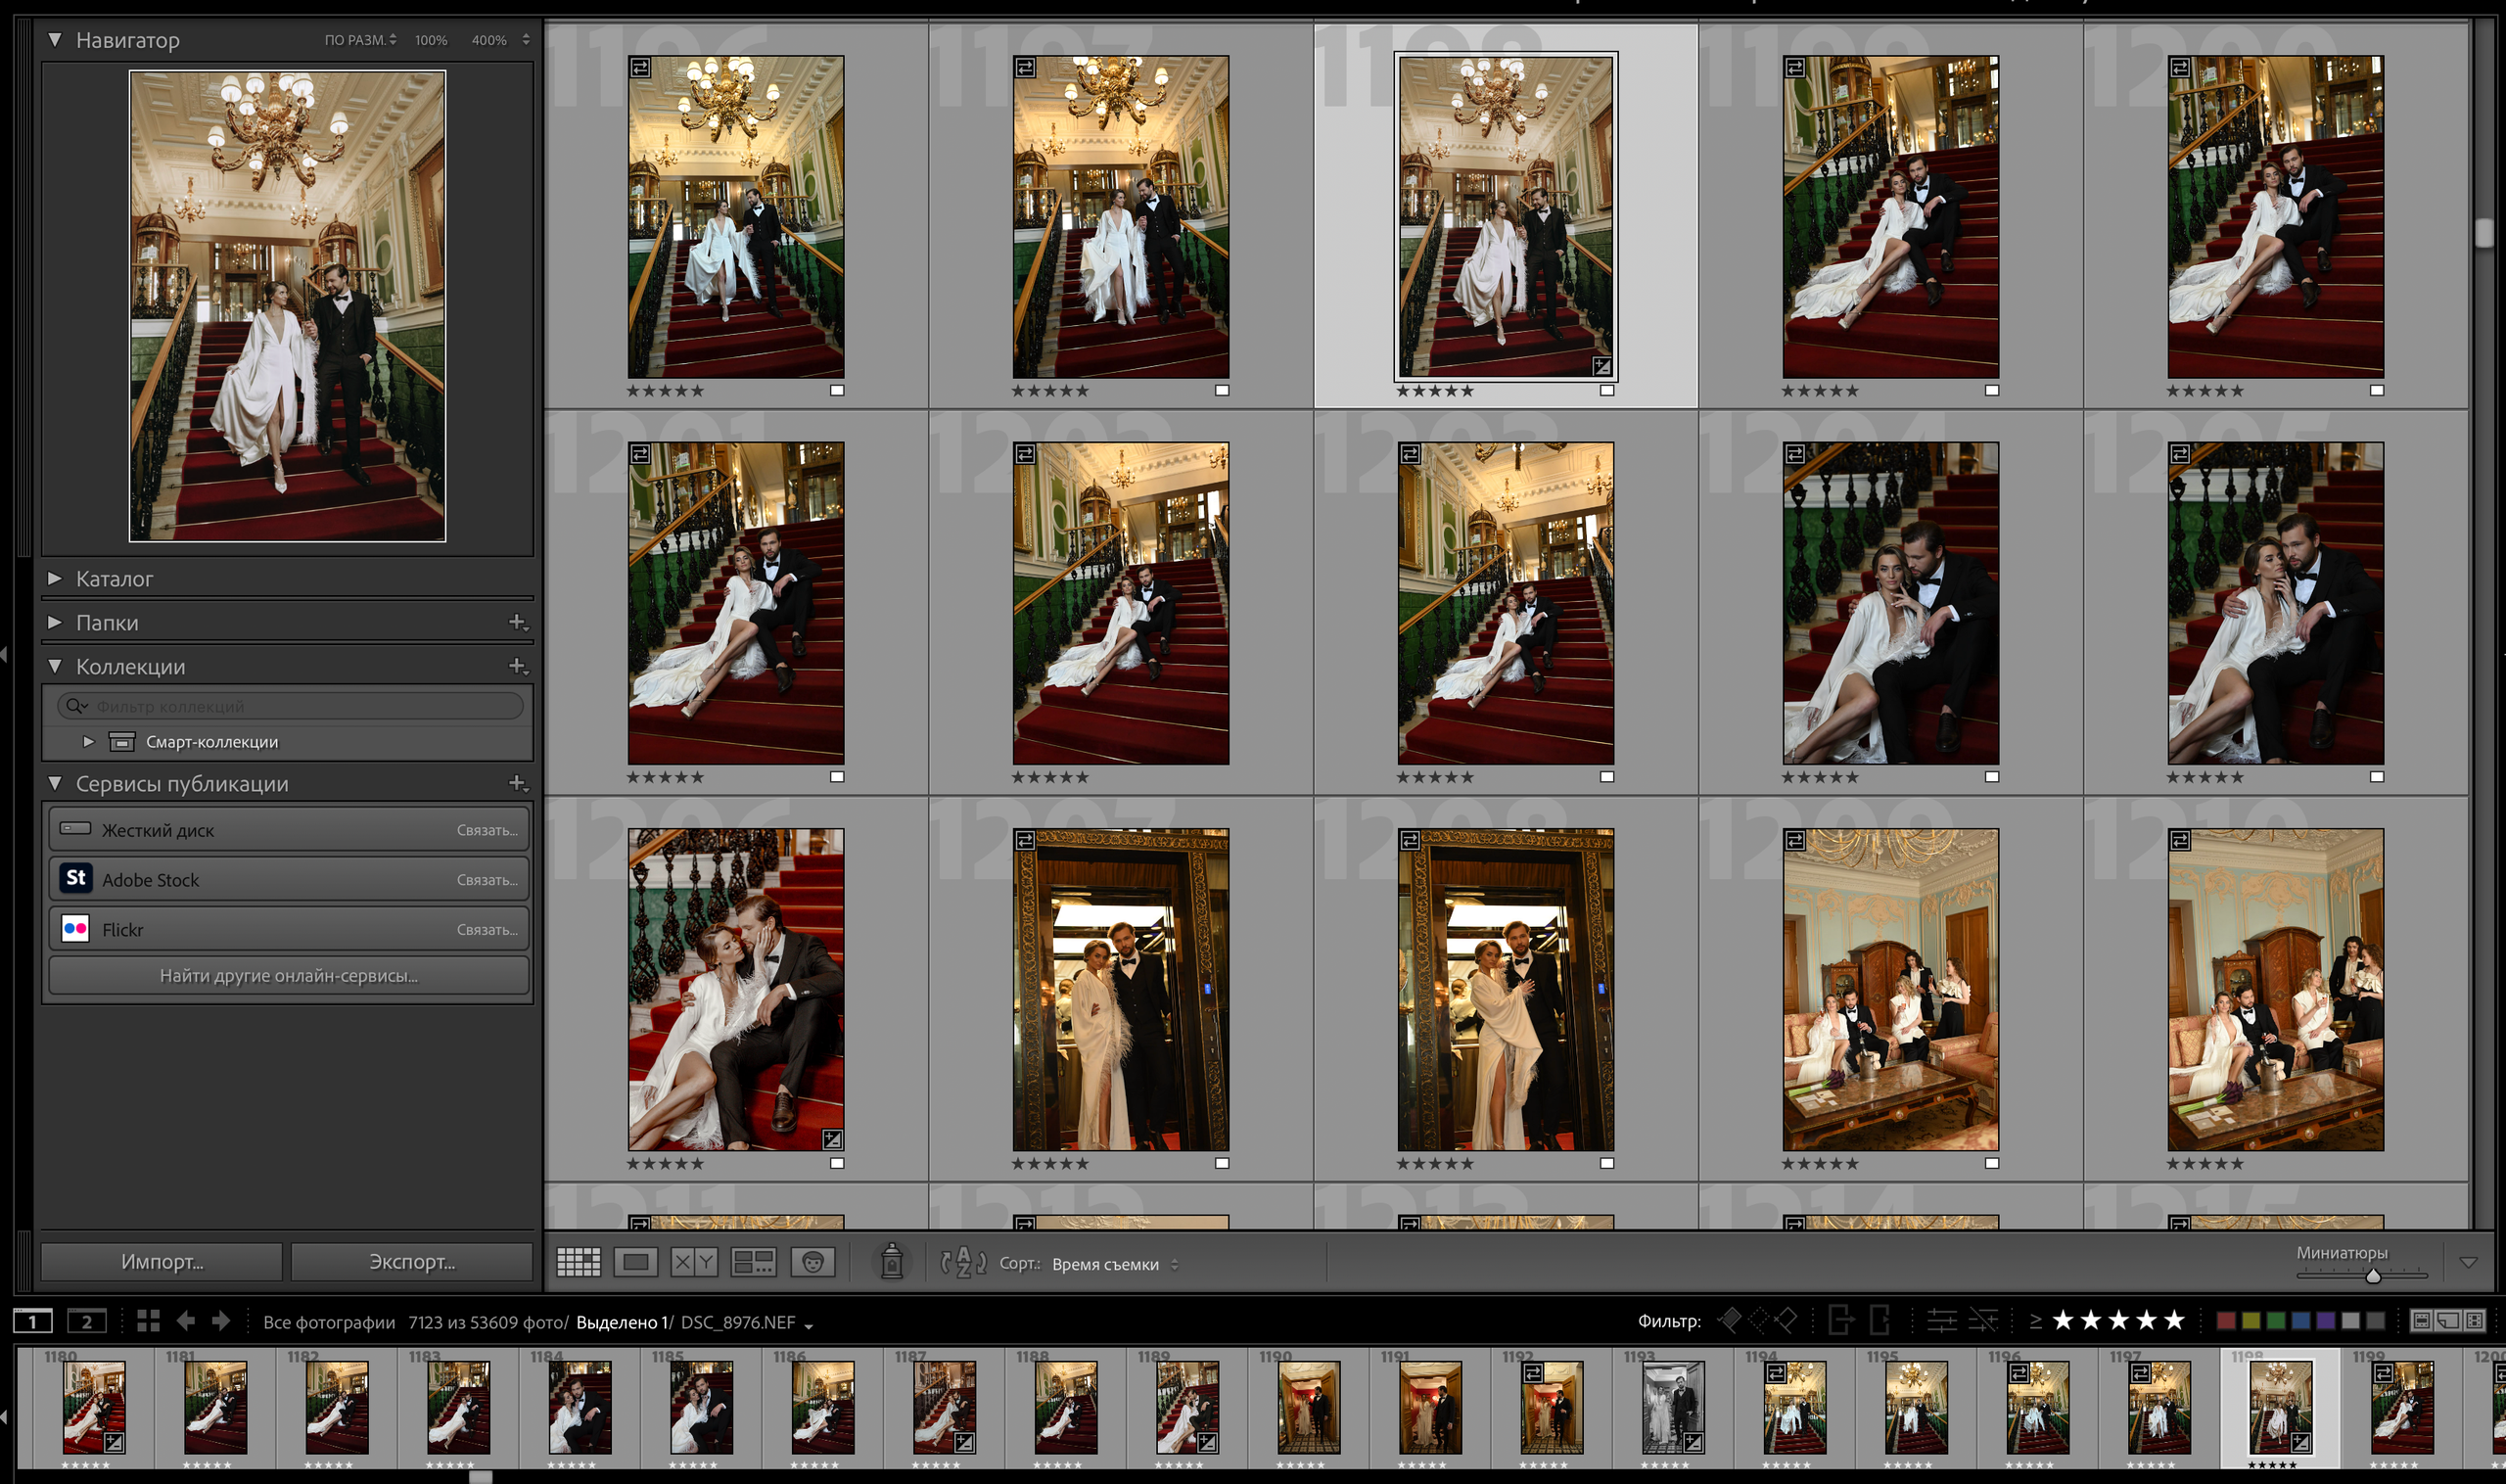Add a folder with the Папки plus icon

[x=517, y=621]
